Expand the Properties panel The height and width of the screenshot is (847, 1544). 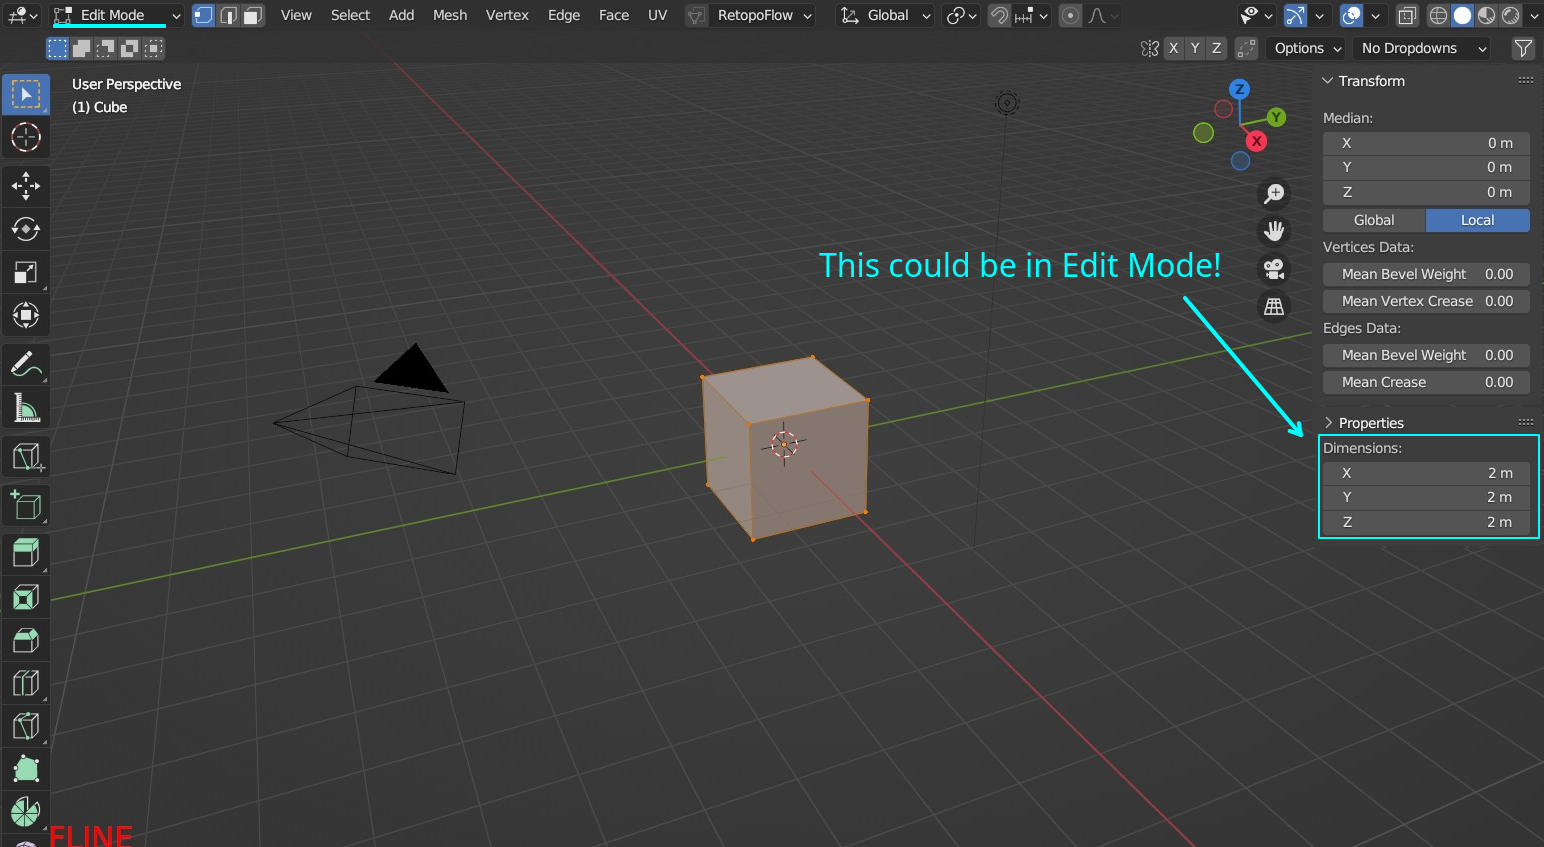pyautogui.click(x=1328, y=423)
